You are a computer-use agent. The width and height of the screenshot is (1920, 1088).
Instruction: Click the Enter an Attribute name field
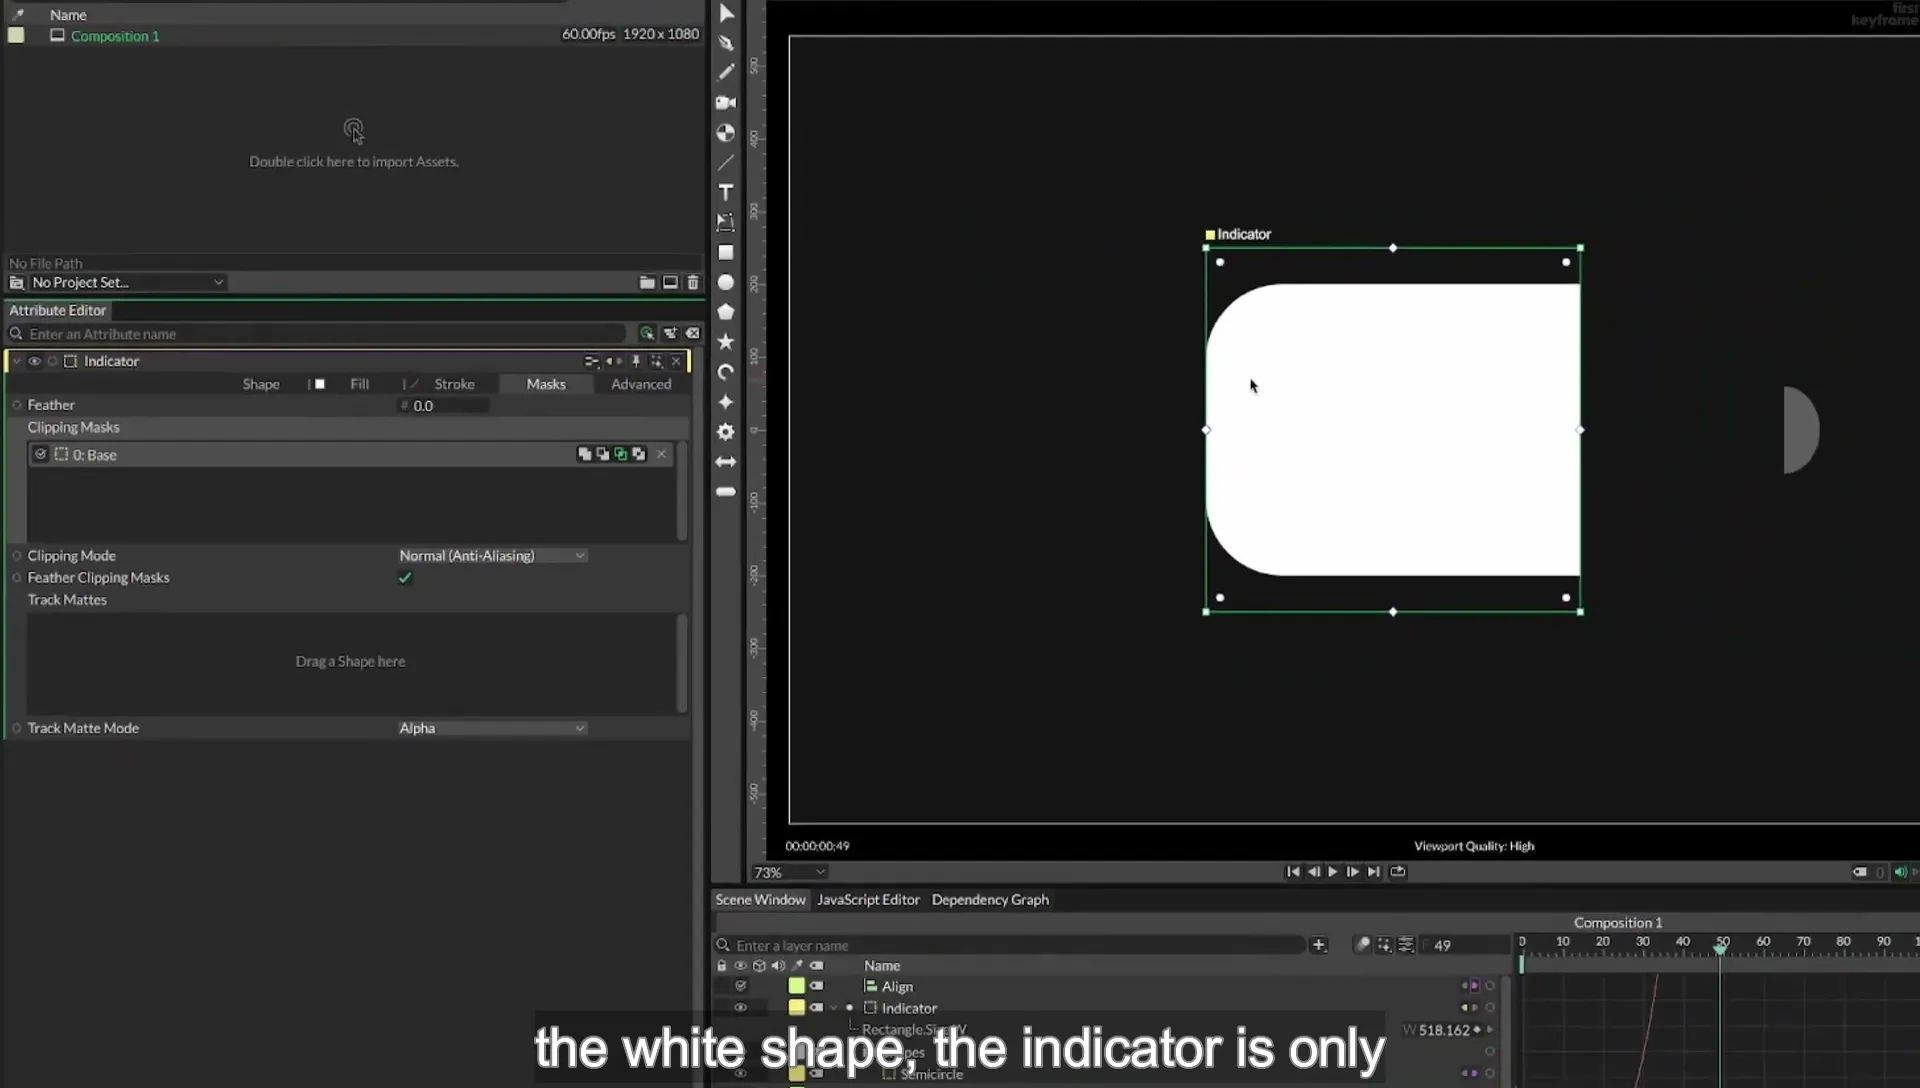pos(325,334)
